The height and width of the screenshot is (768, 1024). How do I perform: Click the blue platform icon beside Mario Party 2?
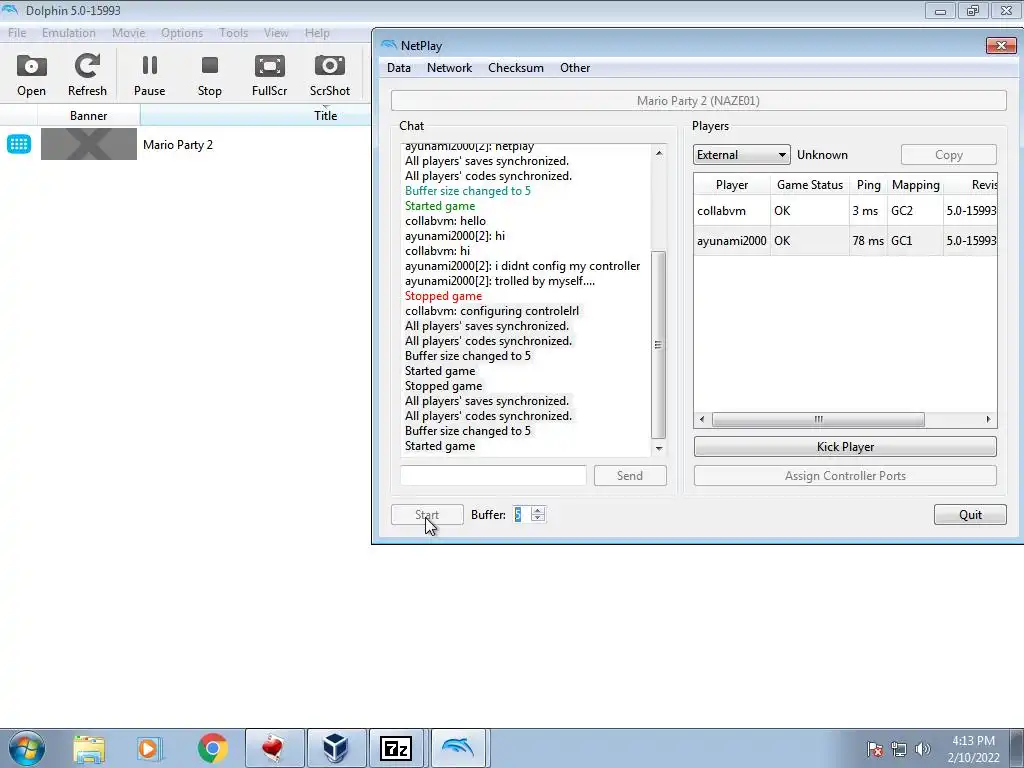click(x=19, y=144)
